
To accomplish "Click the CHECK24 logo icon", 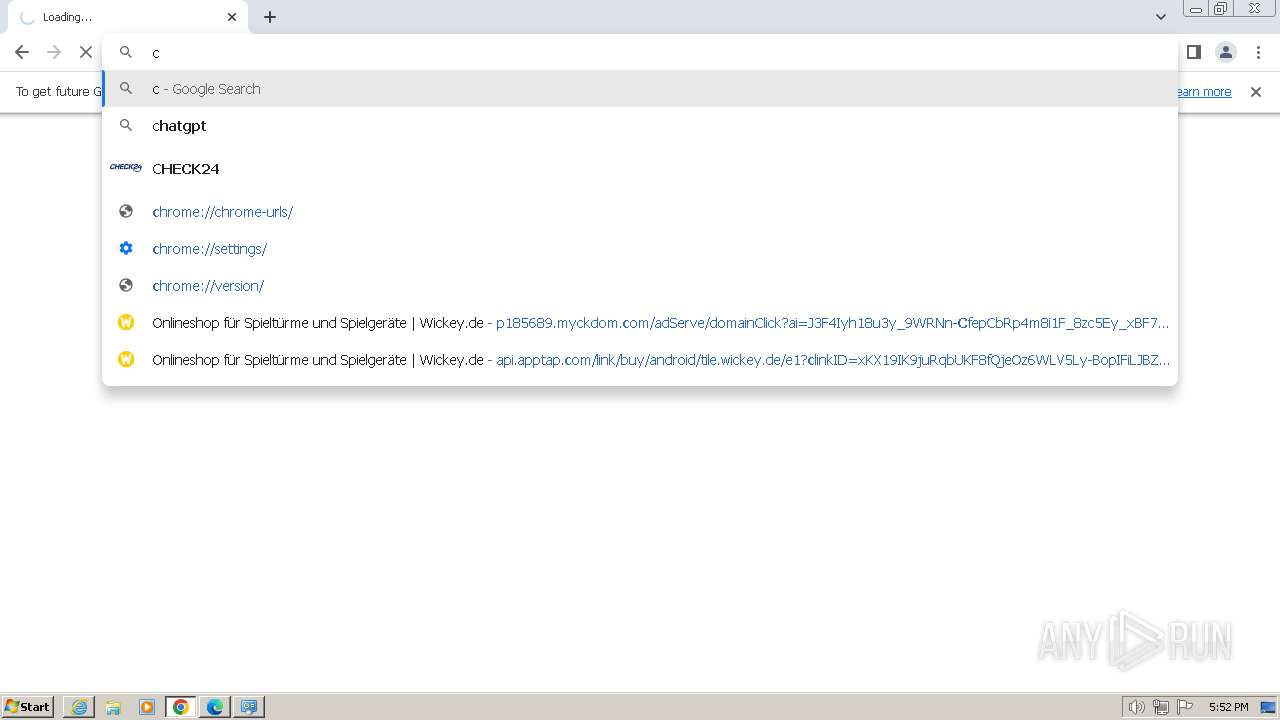I will click(126, 168).
